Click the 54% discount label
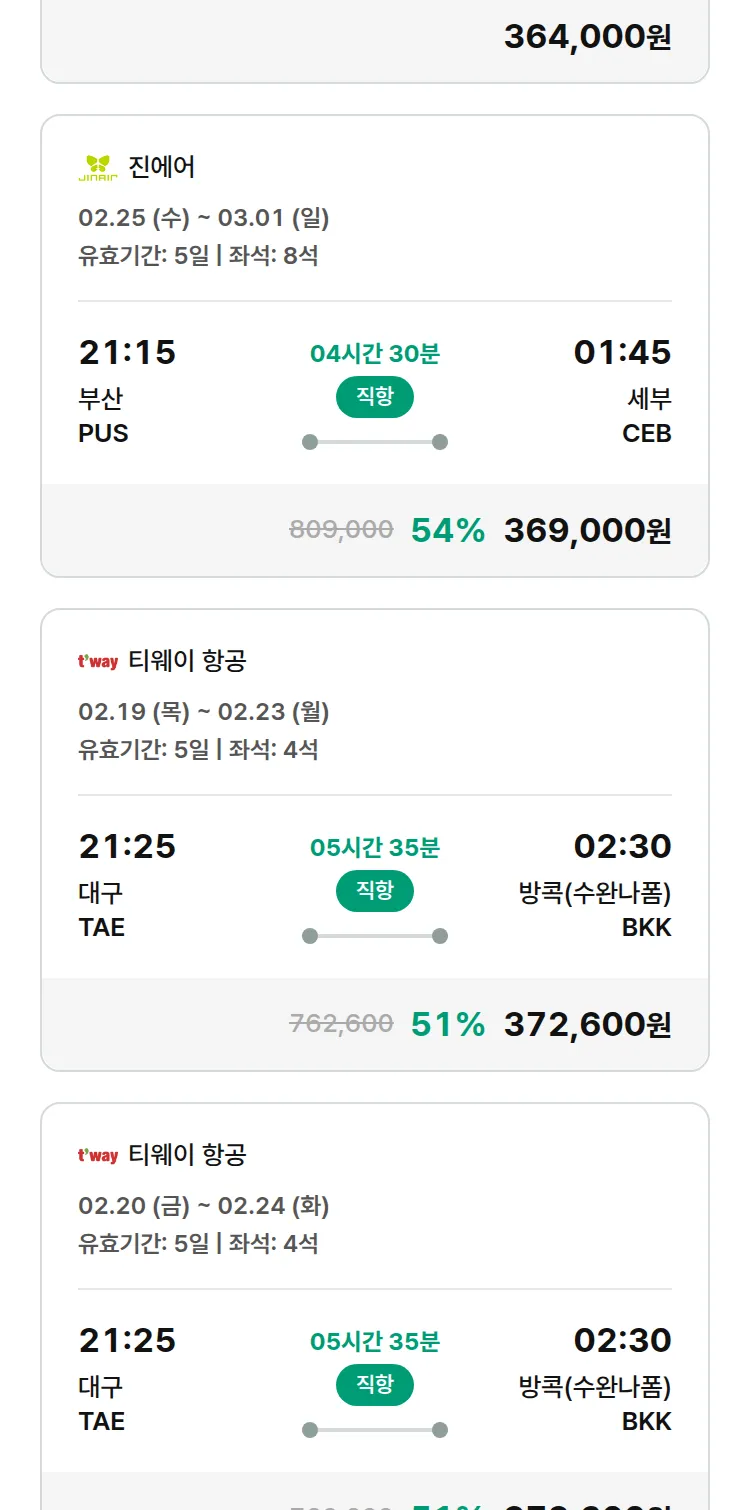Viewport: 750px width, 1510px height. pyautogui.click(x=448, y=530)
